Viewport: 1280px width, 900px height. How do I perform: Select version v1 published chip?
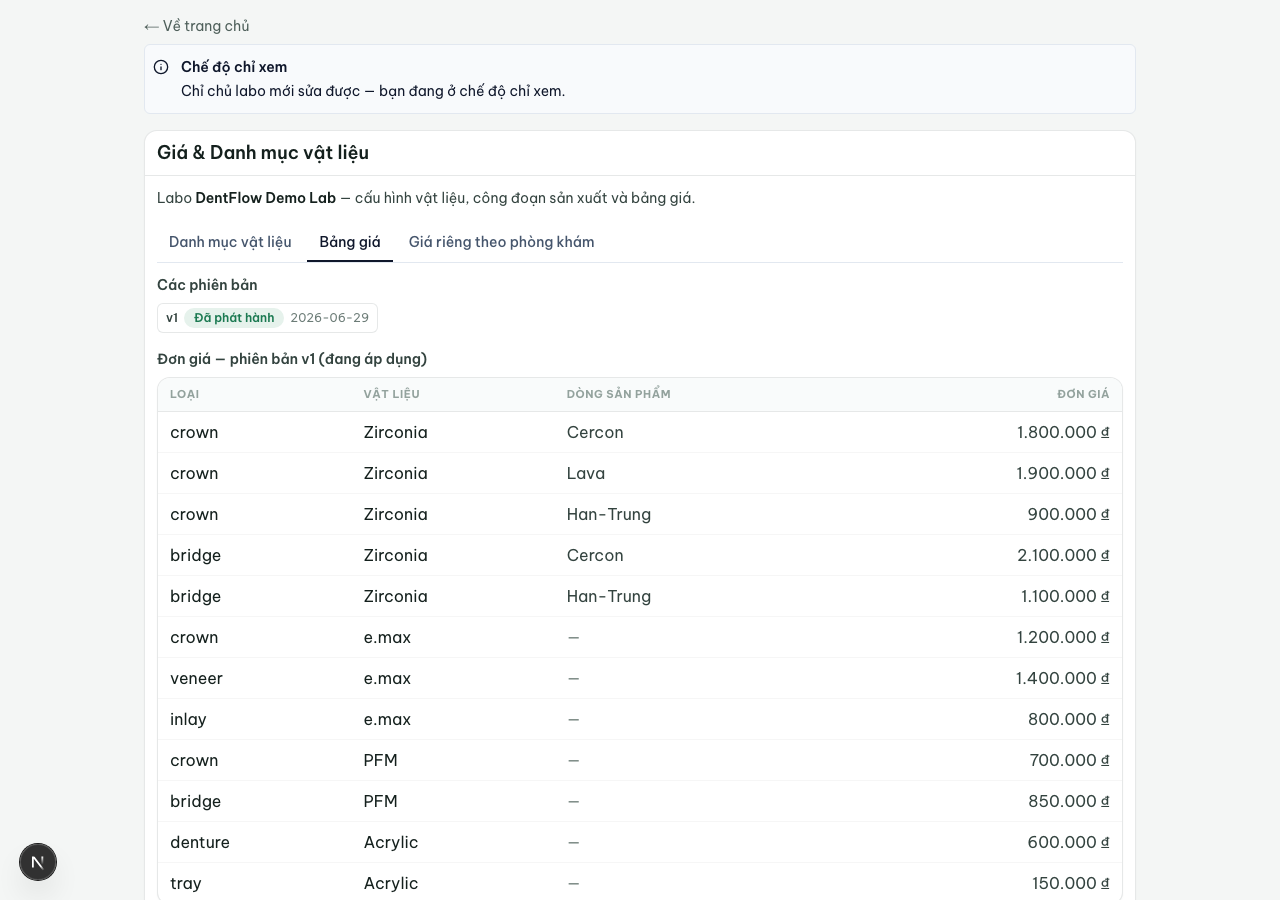267,318
